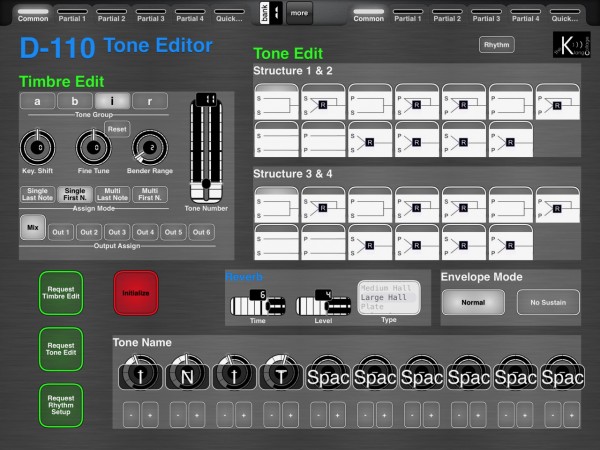Open Partial 2 tab in right tab bar
This screenshot has width=600, height=450.
point(447,15)
